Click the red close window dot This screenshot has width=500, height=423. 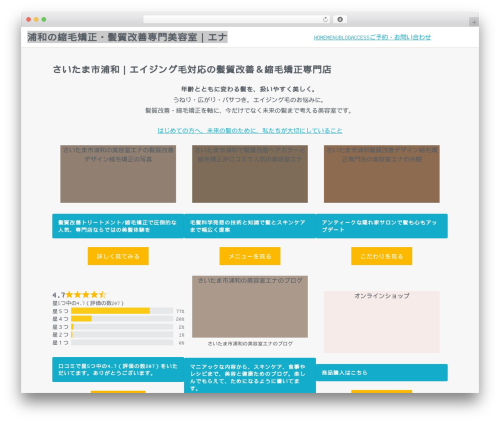point(29,20)
